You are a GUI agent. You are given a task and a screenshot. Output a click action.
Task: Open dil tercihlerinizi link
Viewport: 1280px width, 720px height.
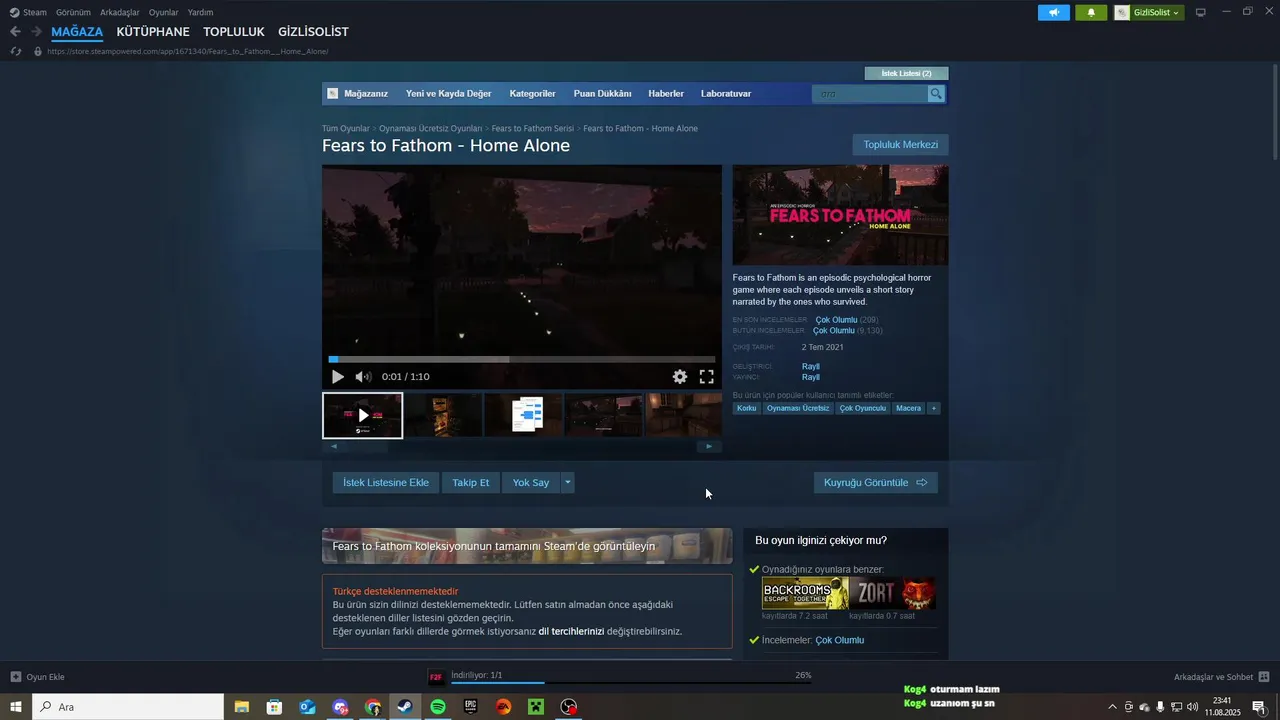click(571, 631)
